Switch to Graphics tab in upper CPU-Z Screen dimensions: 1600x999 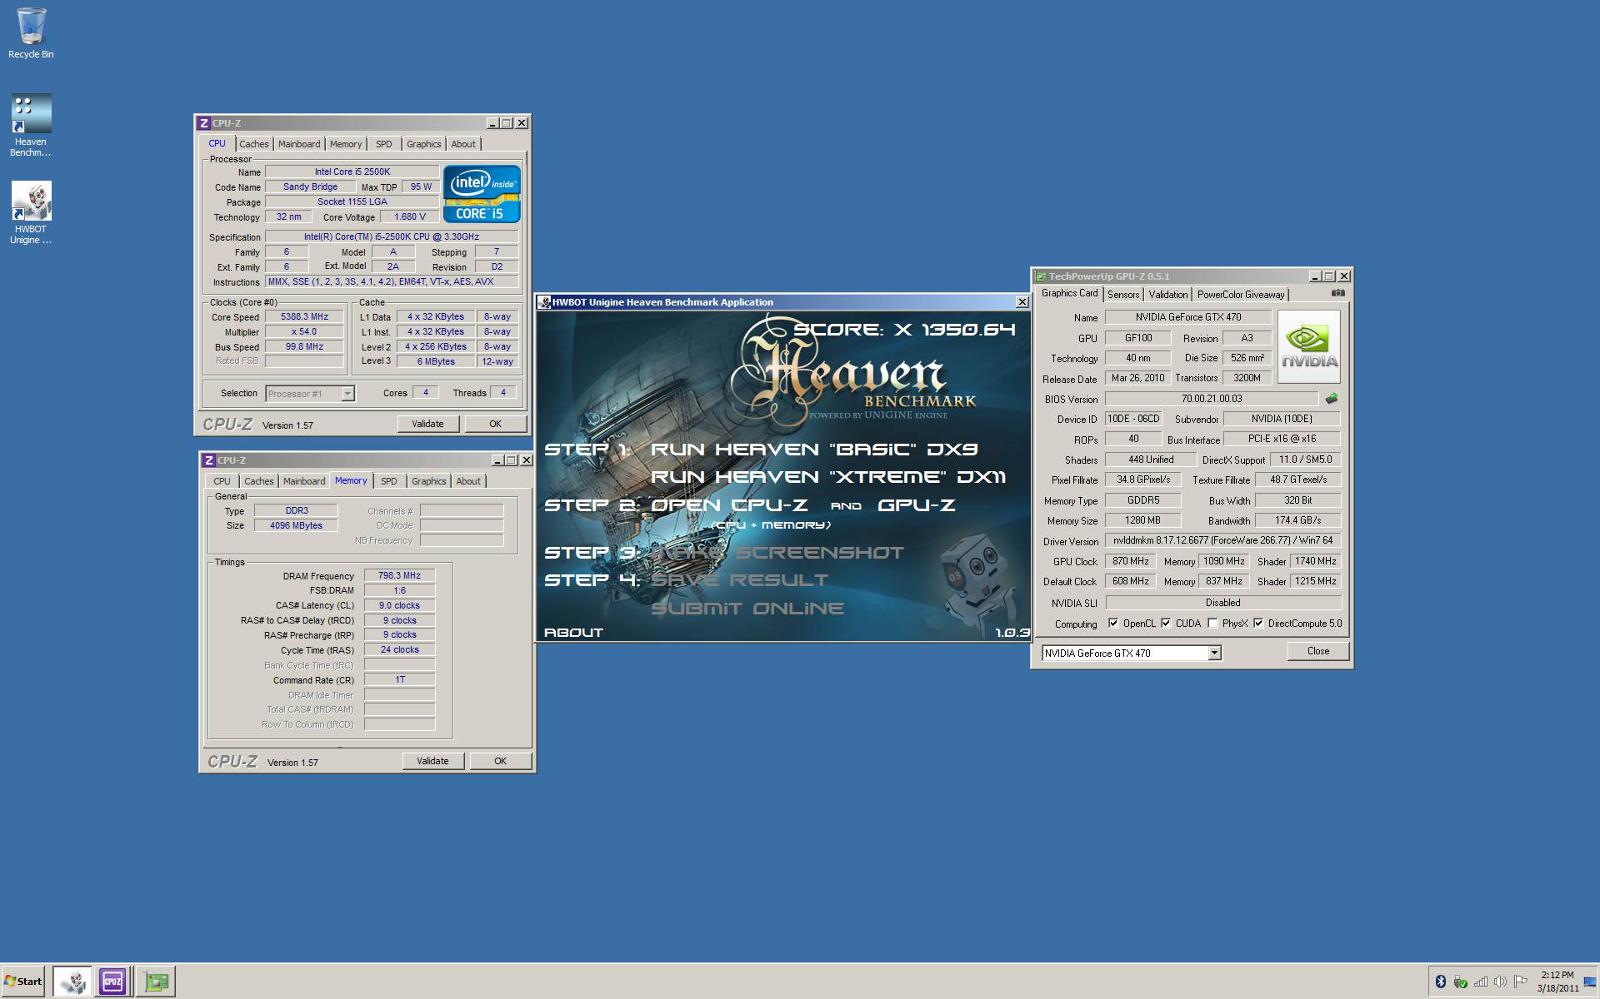[424, 144]
